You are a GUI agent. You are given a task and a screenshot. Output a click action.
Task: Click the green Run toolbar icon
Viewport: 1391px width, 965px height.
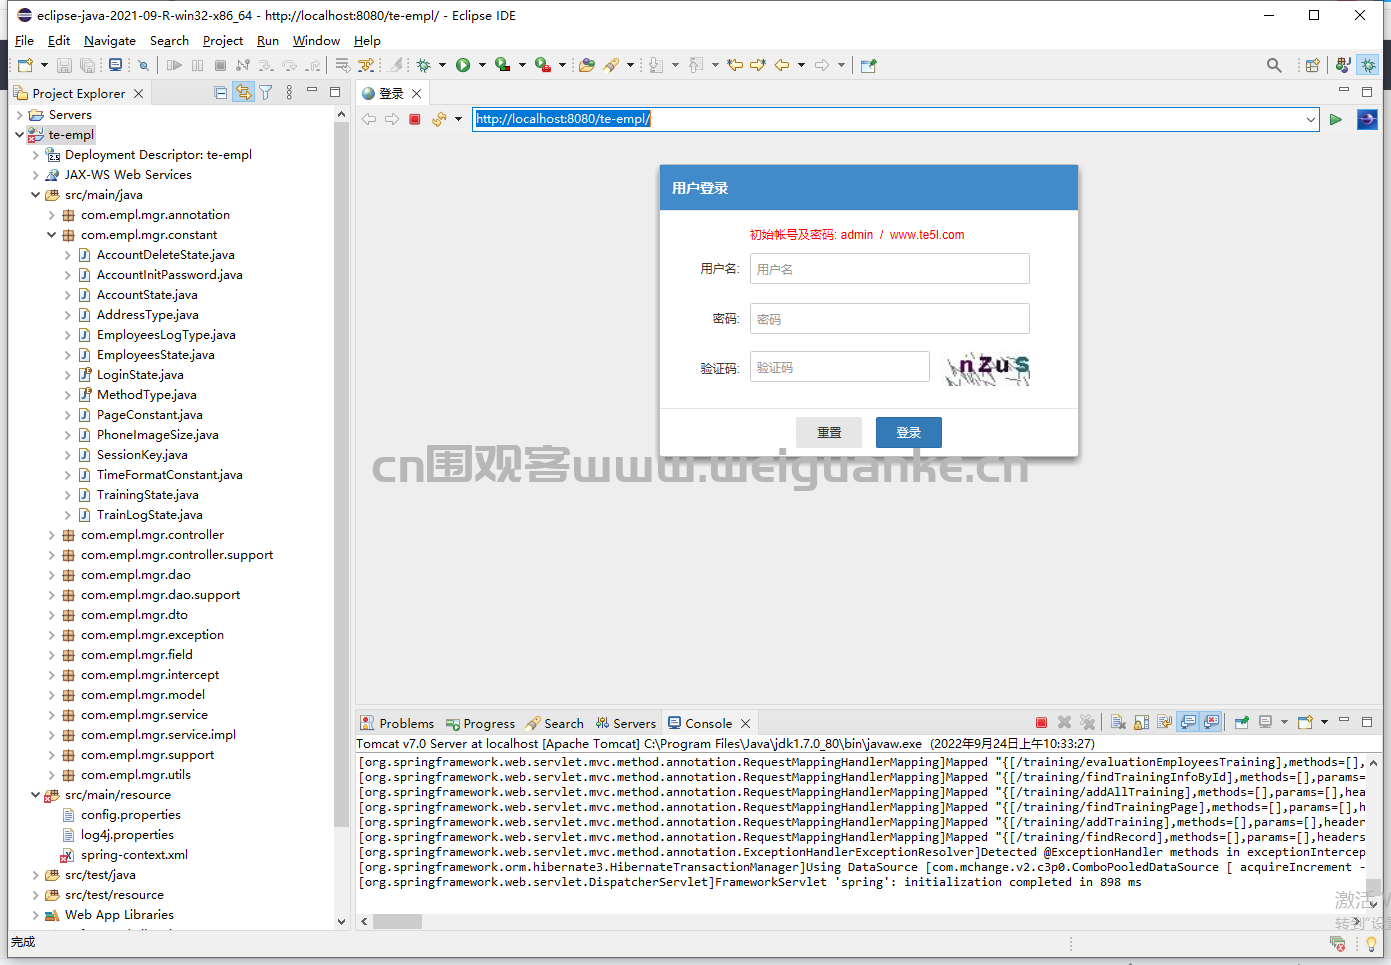[463, 65]
